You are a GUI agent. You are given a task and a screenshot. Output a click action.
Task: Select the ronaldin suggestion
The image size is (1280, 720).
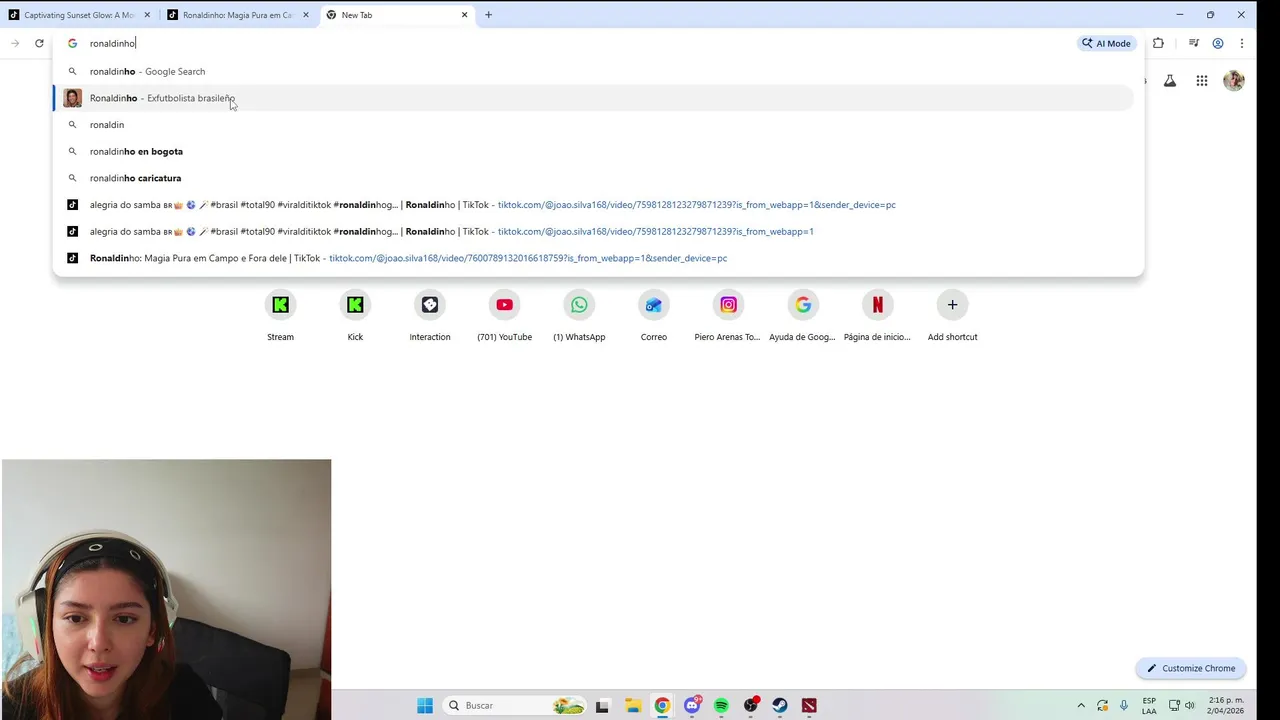[x=593, y=125]
